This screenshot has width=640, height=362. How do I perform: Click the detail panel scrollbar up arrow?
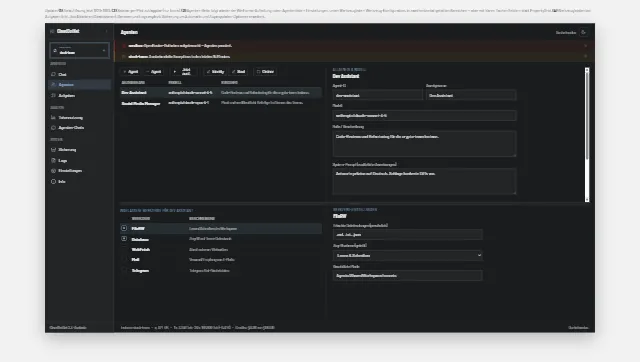coord(587,70)
